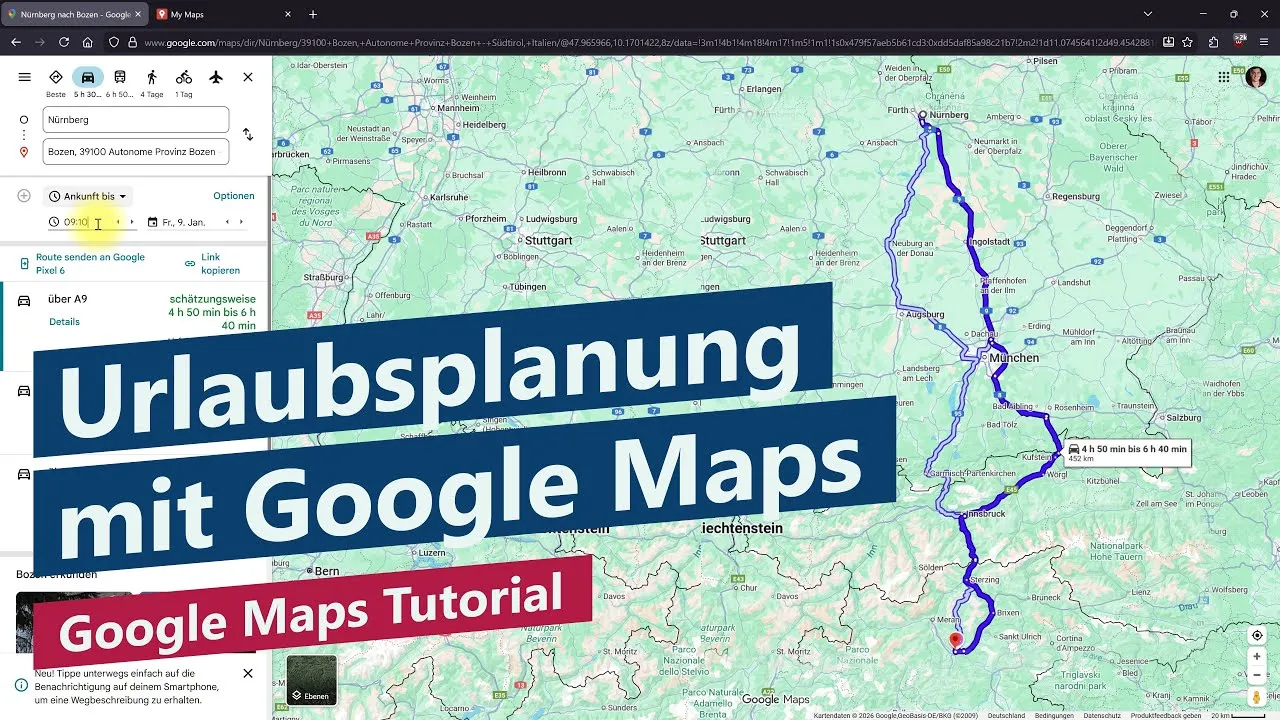
Task: Open the Google apps grid
Action: coord(1223,77)
